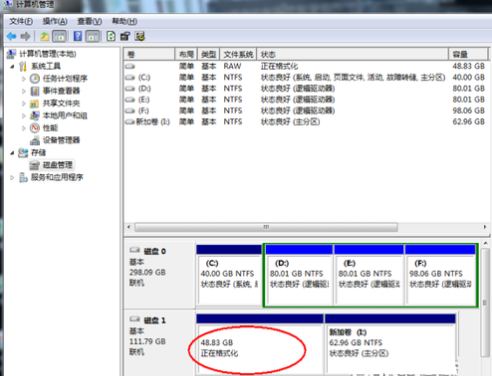Expand the 事件查看器 node
Screen dimensions: 492x376
point(24,91)
